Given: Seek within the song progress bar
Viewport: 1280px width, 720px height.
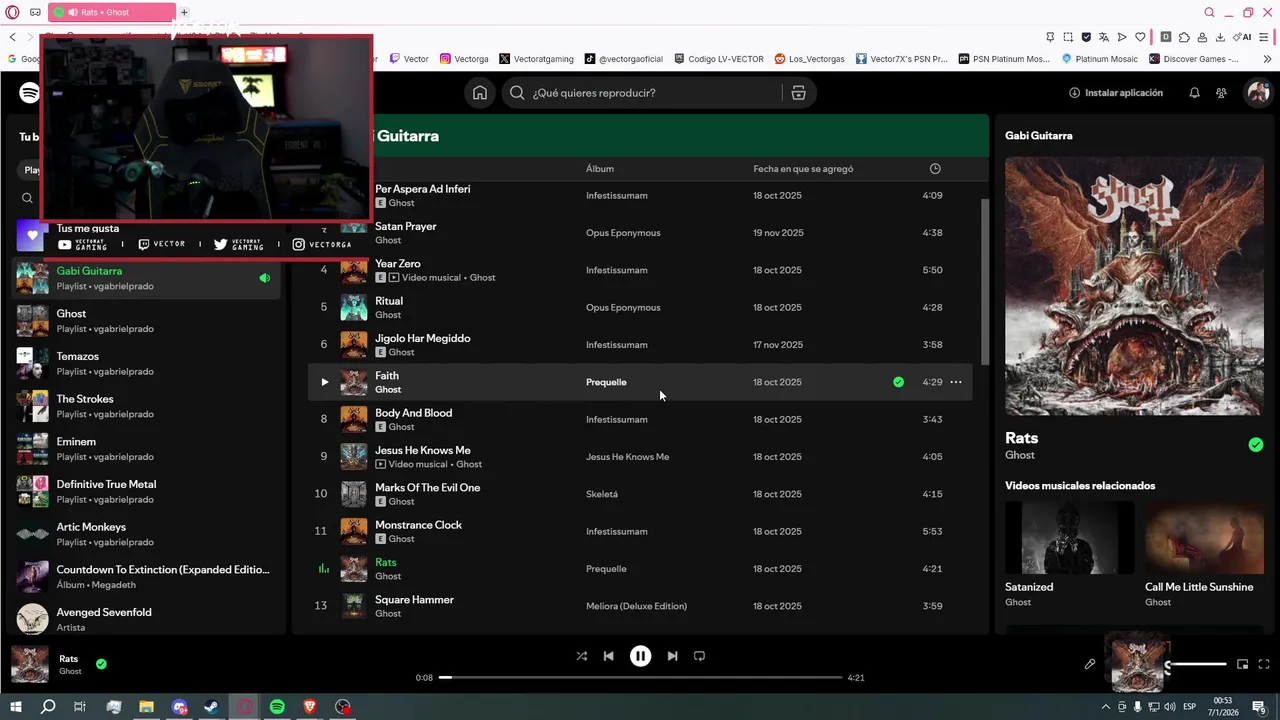Looking at the screenshot, I should tap(640, 678).
